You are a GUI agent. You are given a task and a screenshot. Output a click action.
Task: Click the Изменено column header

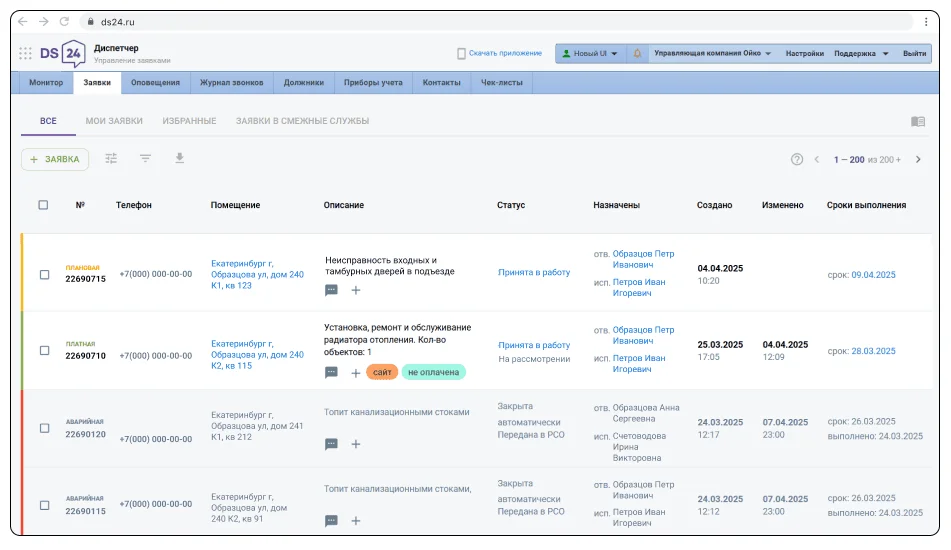tap(782, 205)
